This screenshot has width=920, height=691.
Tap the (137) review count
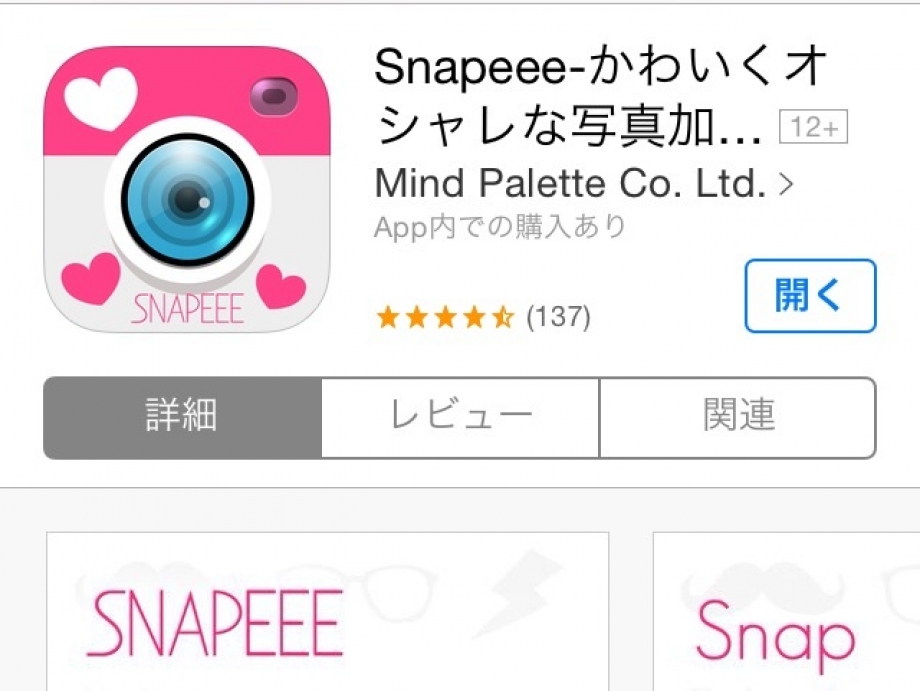tap(558, 317)
